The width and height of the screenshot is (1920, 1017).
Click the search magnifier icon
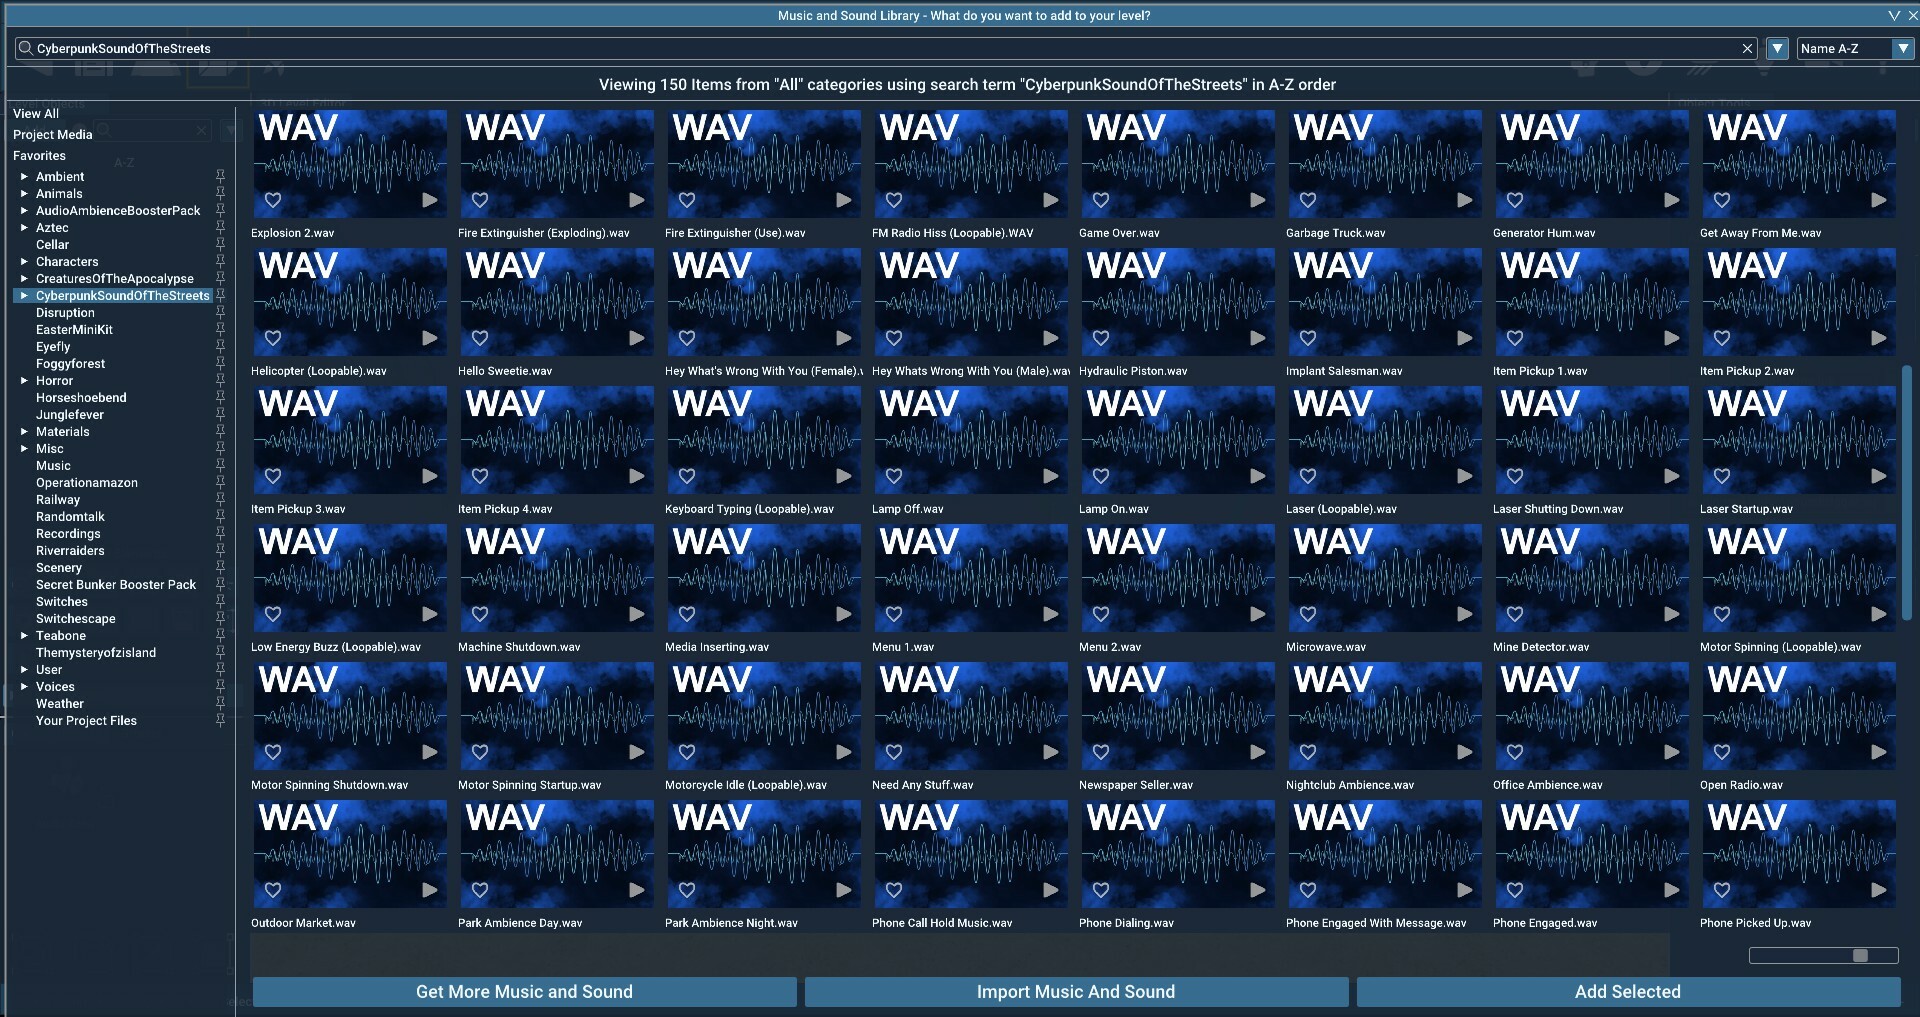(x=24, y=48)
